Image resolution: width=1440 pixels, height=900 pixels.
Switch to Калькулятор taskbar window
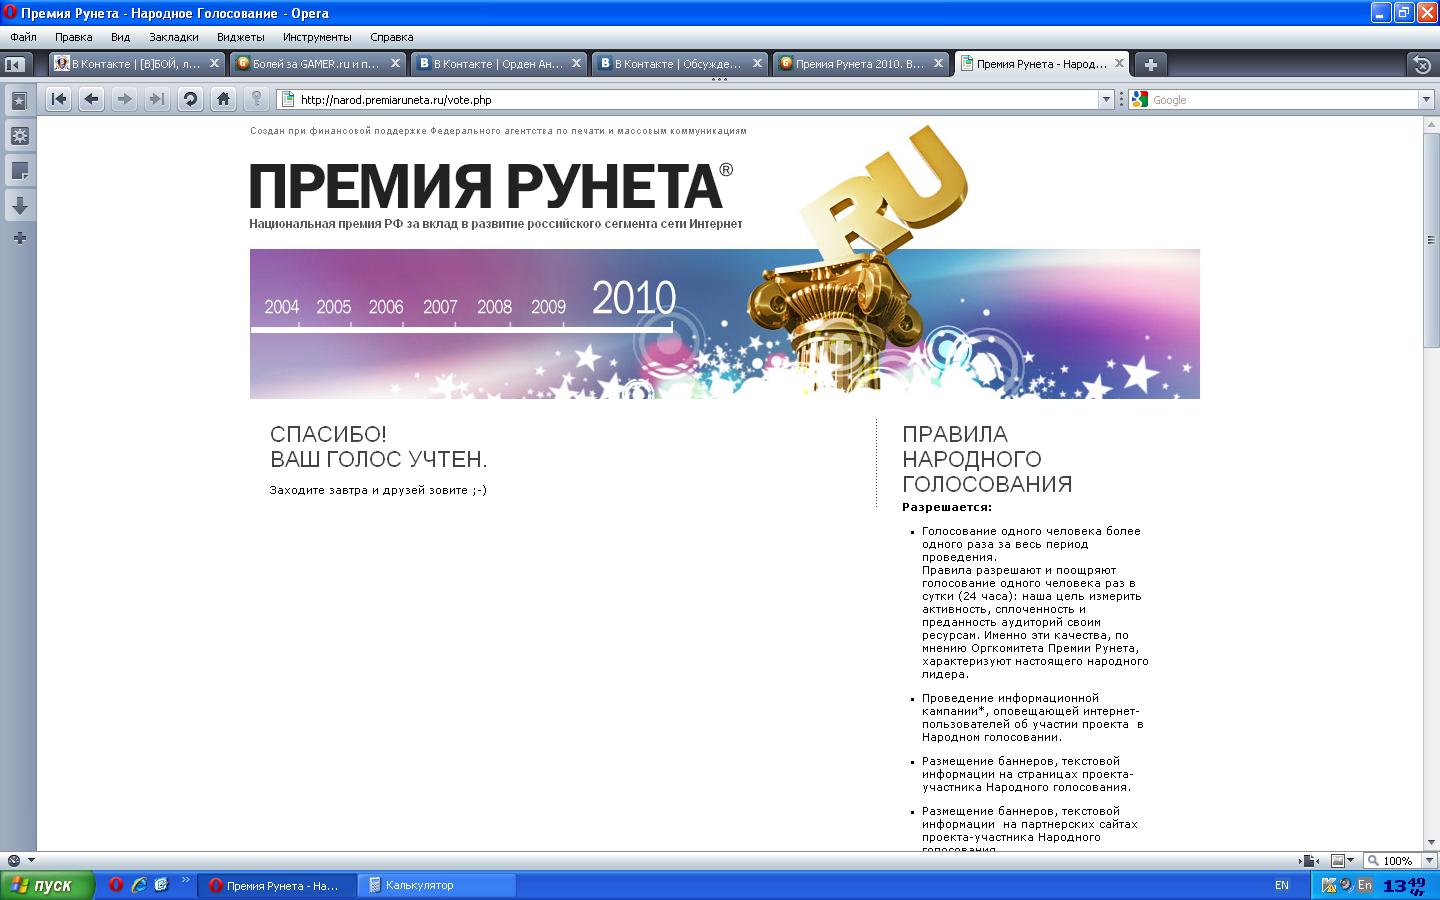point(438,885)
